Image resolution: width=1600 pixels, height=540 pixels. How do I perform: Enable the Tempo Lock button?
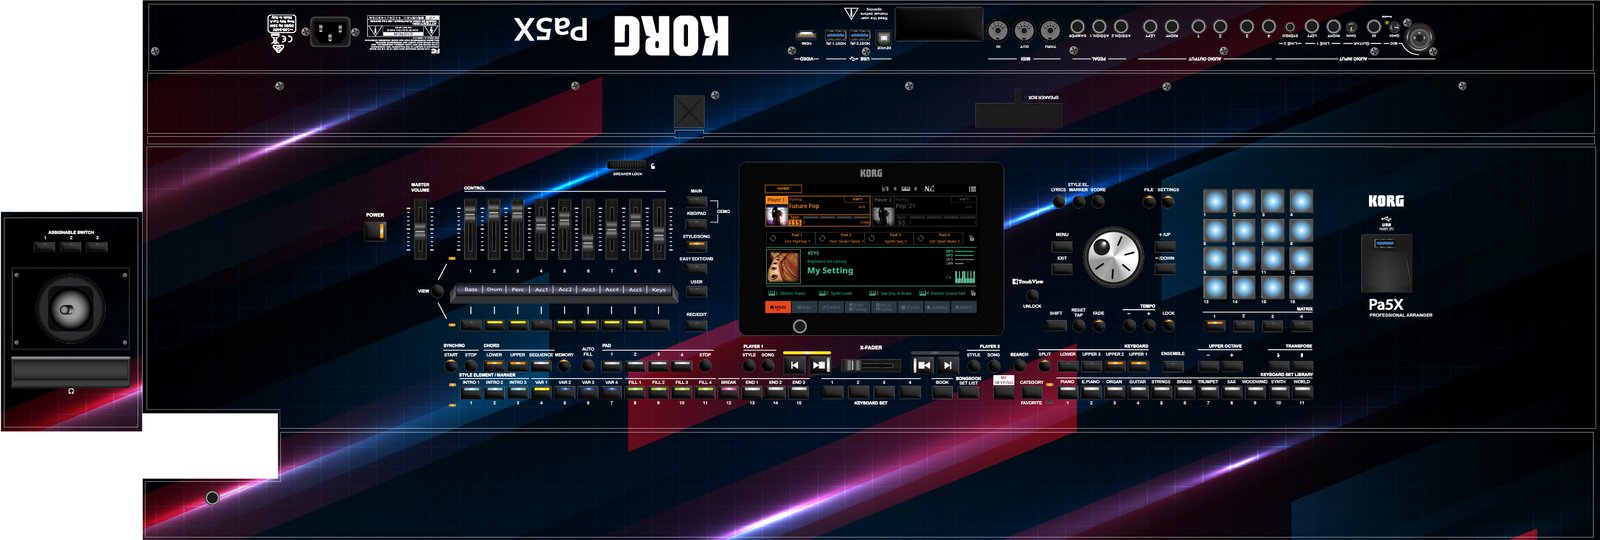[1168, 325]
